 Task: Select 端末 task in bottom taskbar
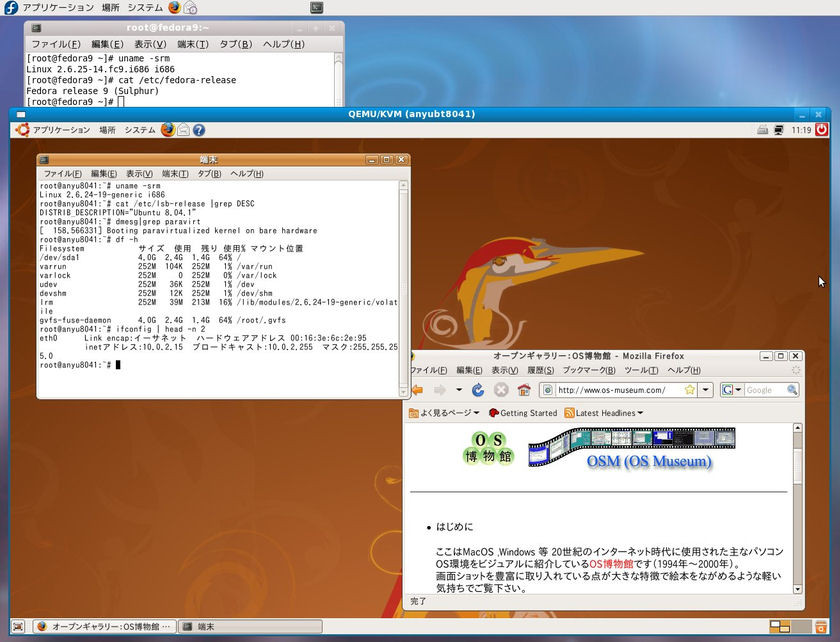(x=250, y=626)
